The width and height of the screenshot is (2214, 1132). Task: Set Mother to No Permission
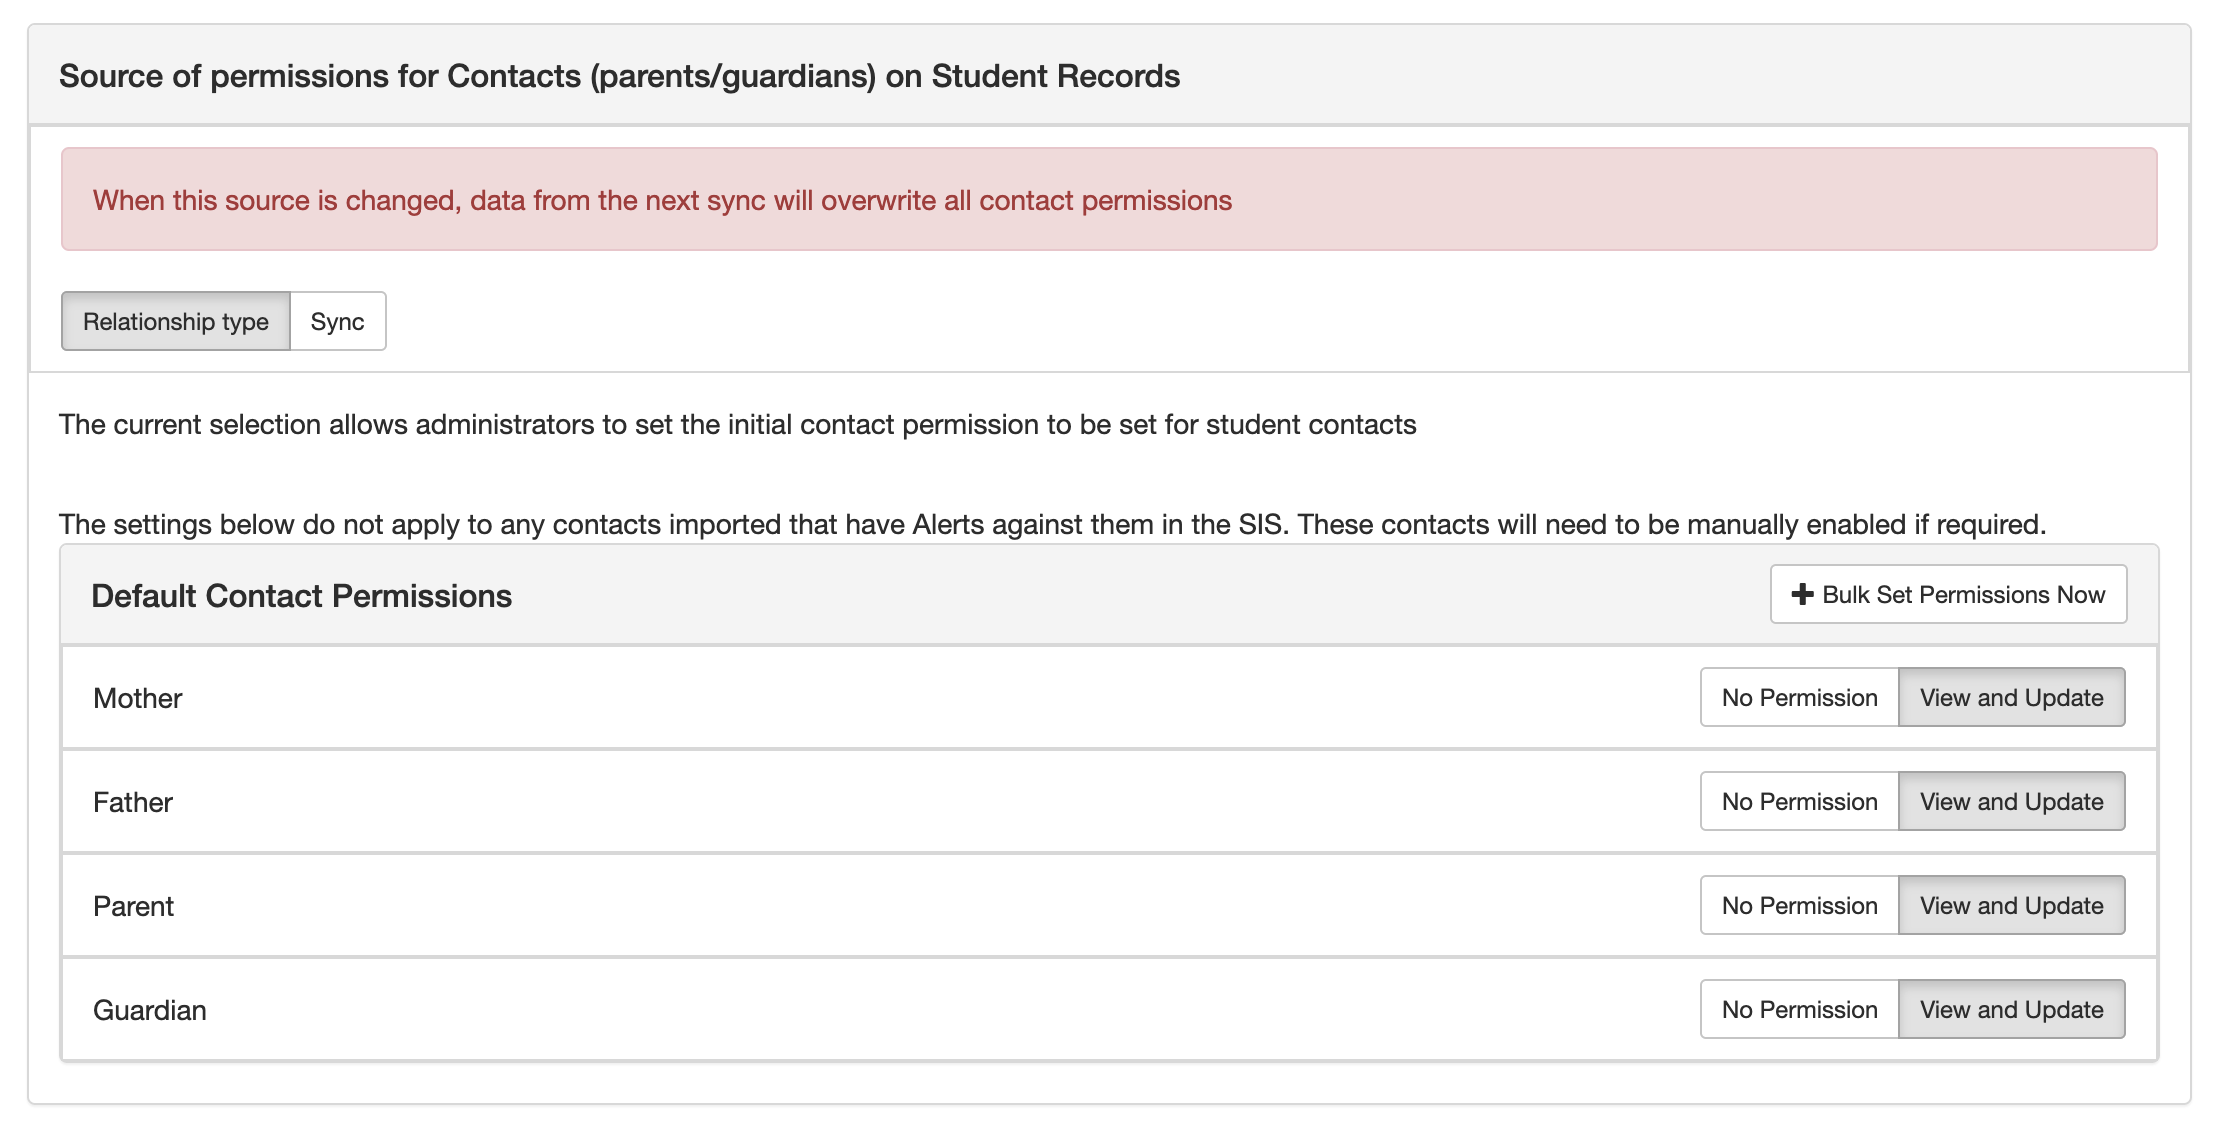tap(1799, 697)
